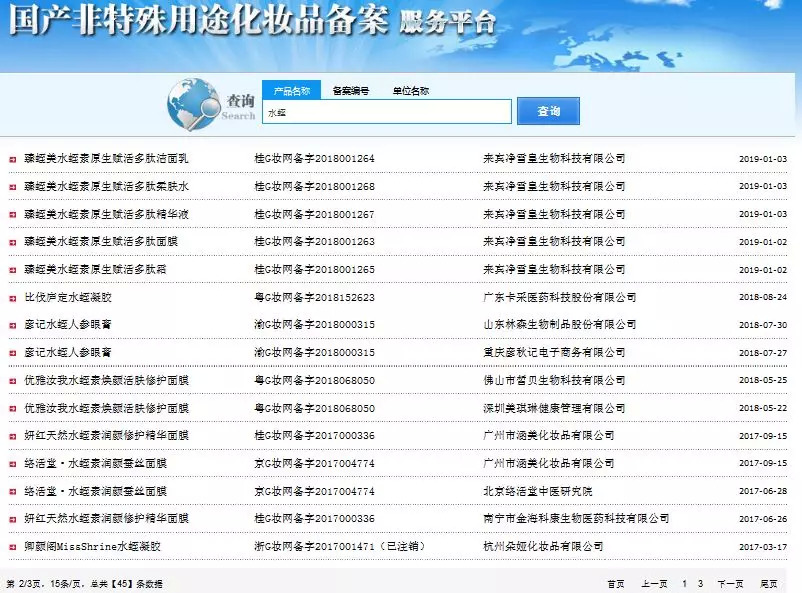Click red bullet icon beside 多肽精华液 row
802x593 pixels.
click(13, 215)
